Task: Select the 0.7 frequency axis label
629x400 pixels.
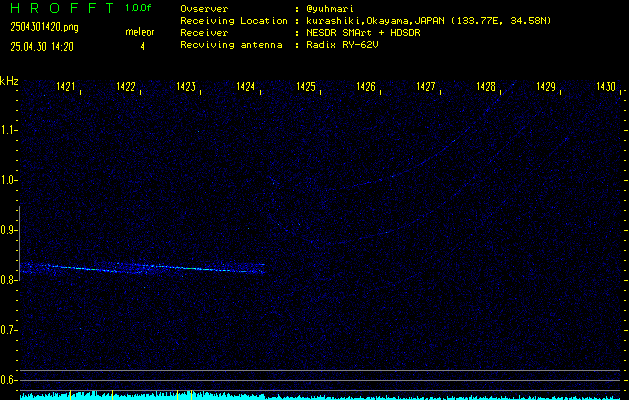Action: [8, 330]
